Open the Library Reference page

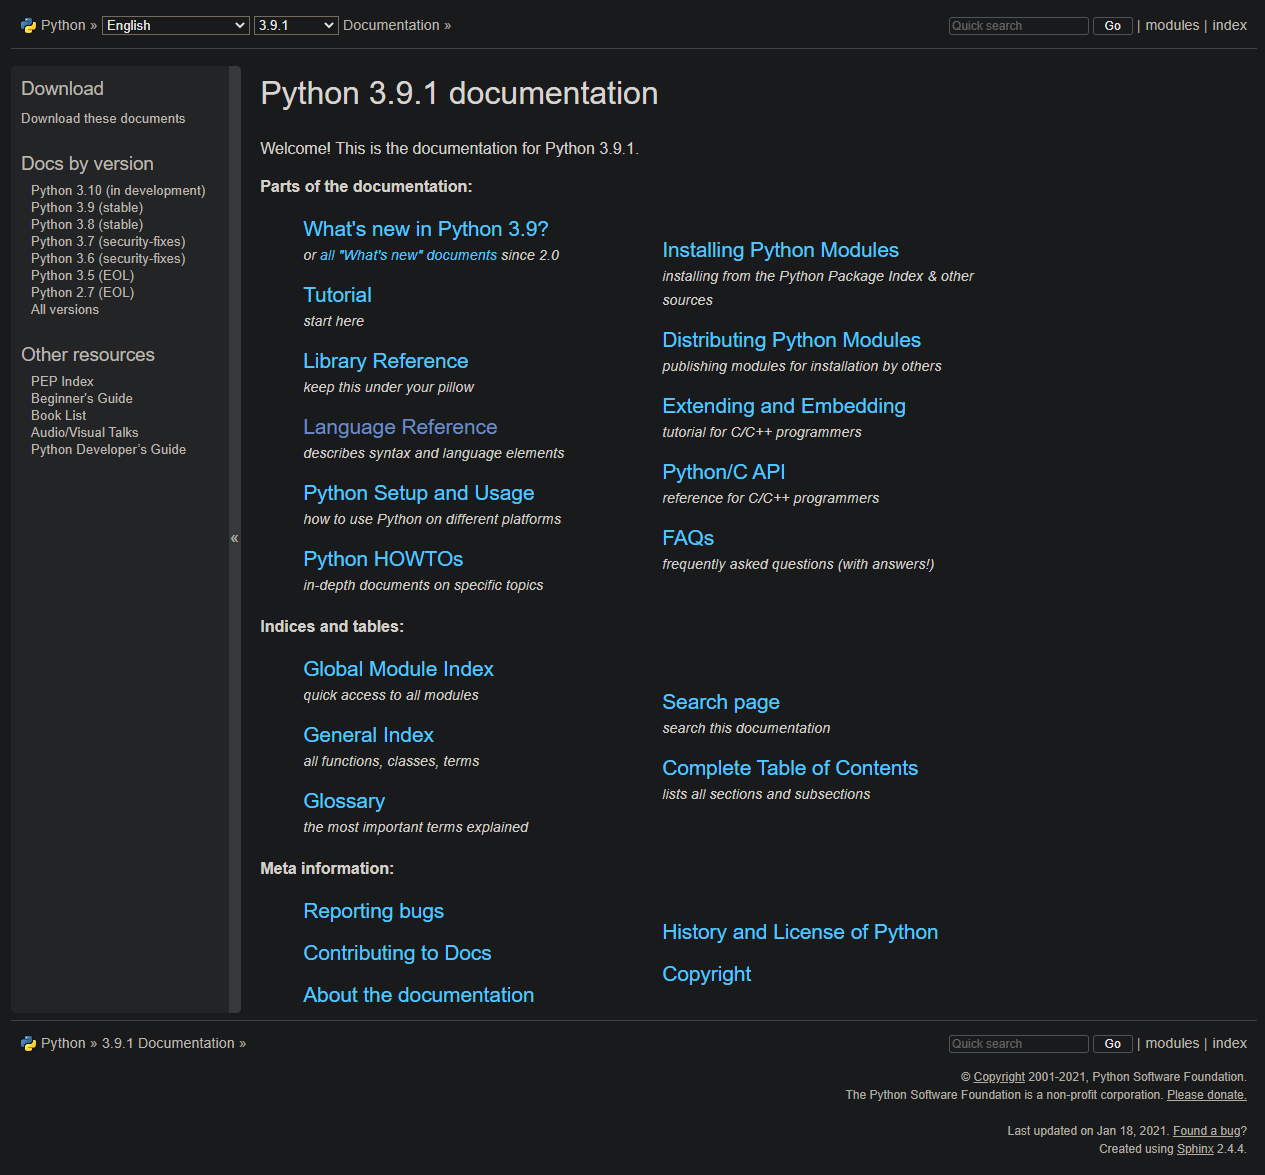(x=385, y=361)
